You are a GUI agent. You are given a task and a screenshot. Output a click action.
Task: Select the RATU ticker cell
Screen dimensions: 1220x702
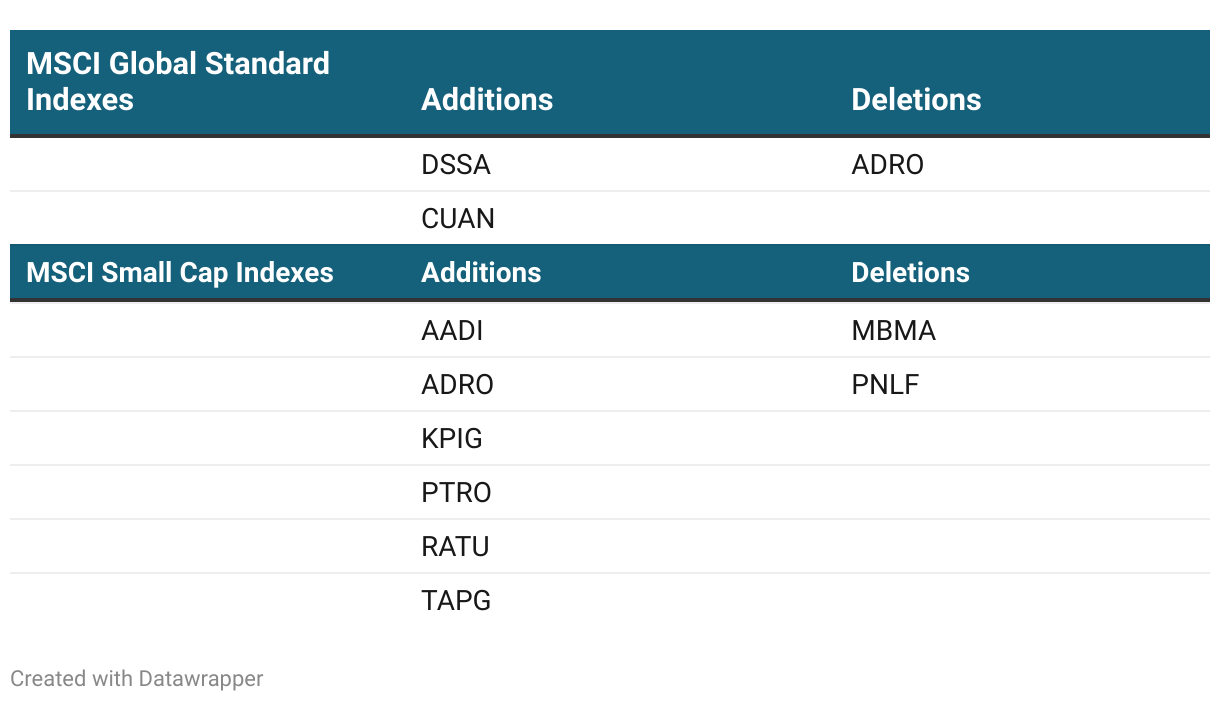[x=455, y=547]
